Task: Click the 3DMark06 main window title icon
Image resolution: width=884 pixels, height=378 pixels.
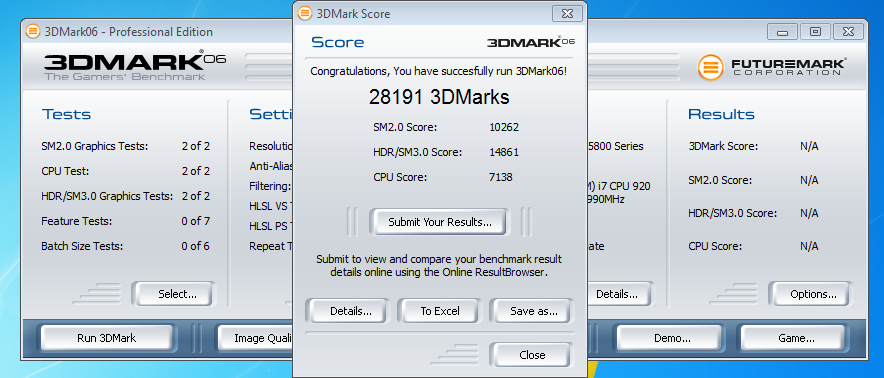Action: point(33,32)
